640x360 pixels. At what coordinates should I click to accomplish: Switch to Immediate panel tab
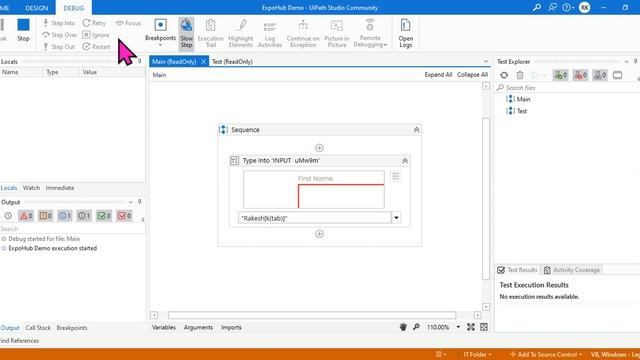click(x=60, y=188)
